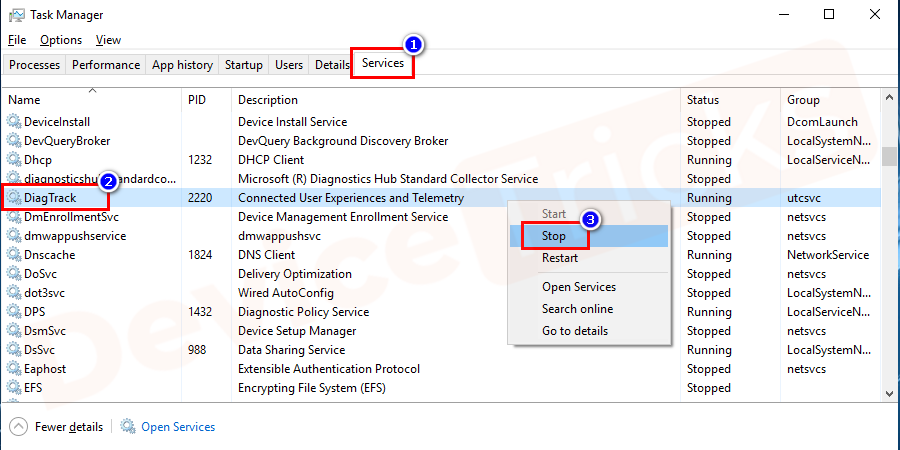This screenshot has height=450, width=900.
Task: Click "Connected User Experiences and Telemetry" description
Action: pyautogui.click(x=351, y=198)
